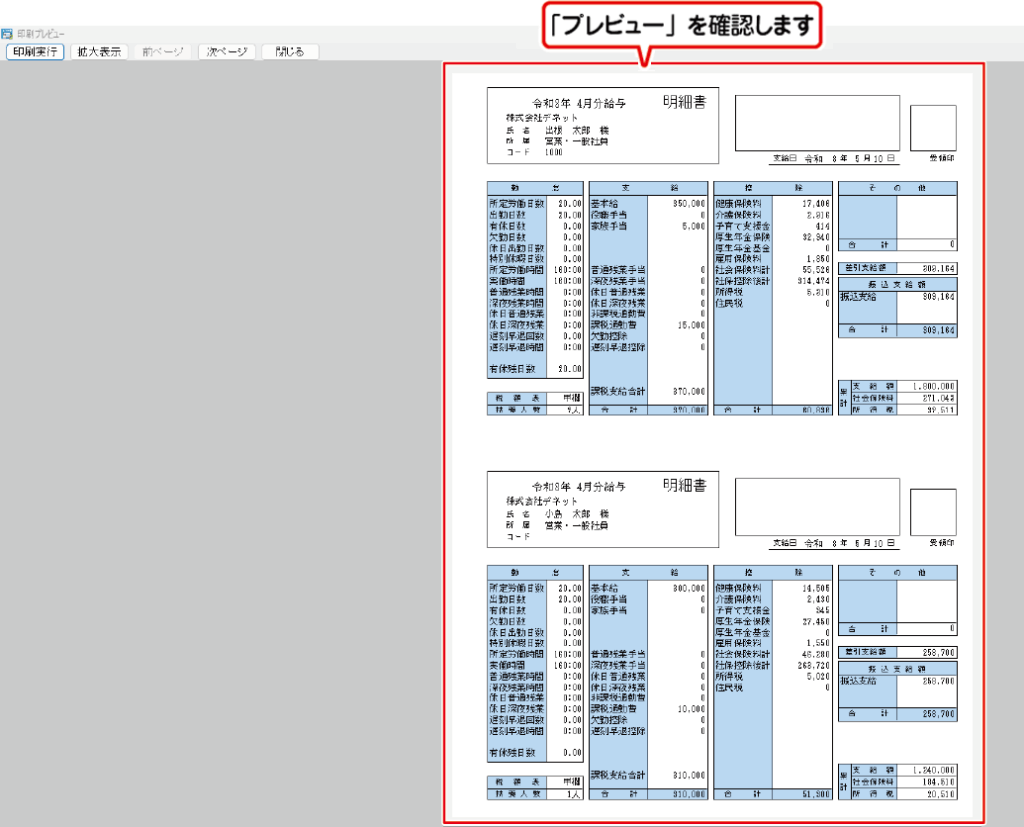Screen dimensions: 1024x827
Task: Go to the next page with 次ページ
Action: 226,52
